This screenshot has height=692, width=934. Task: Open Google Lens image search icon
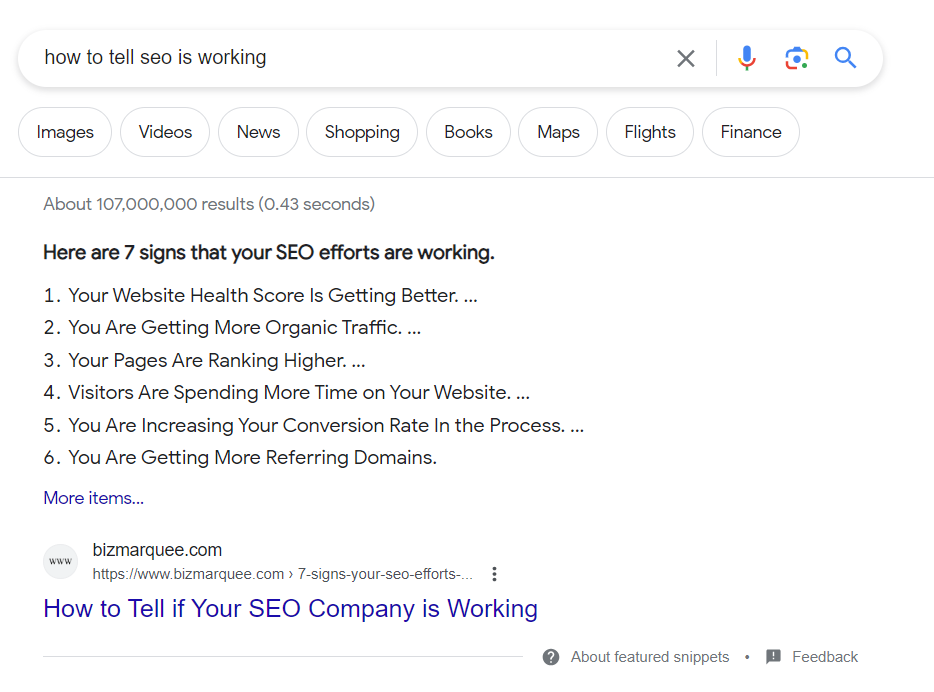point(796,58)
